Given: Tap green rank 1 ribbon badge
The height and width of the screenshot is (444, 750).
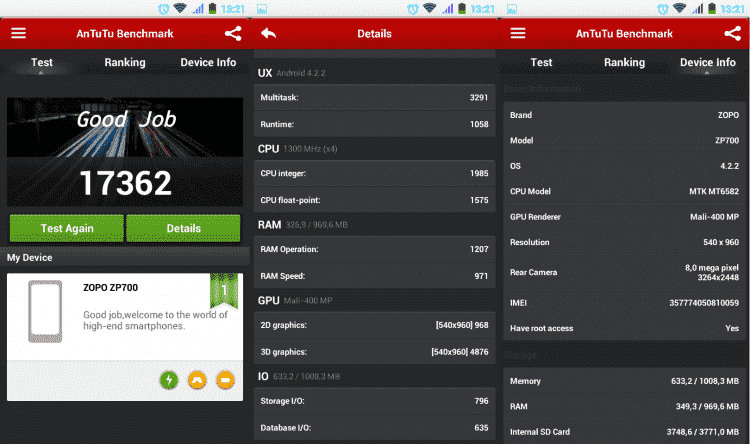Looking at the screenshot, I should pyautogui.click(x=224, y=290).
